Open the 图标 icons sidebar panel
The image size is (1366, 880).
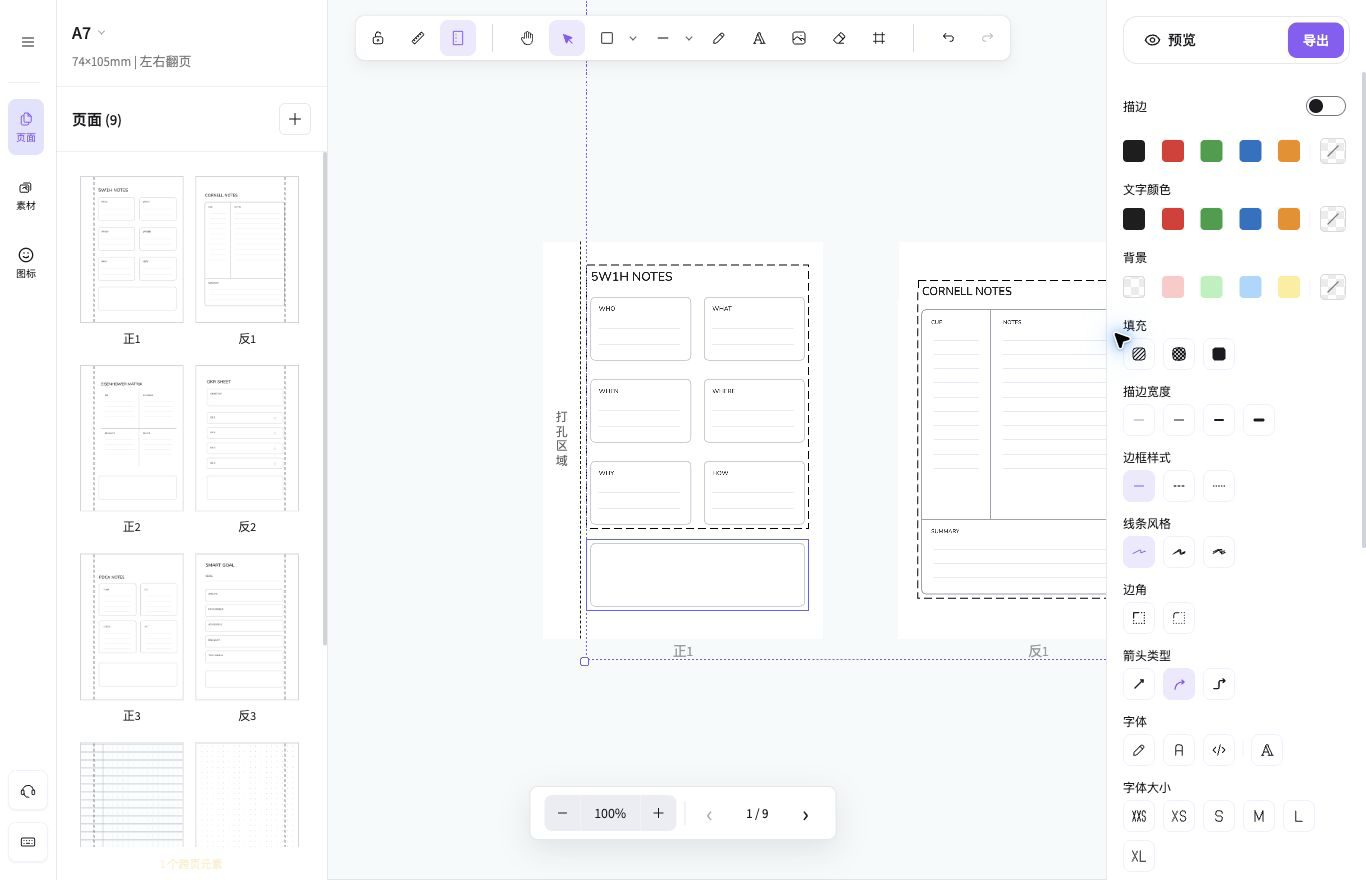point(26,263)
